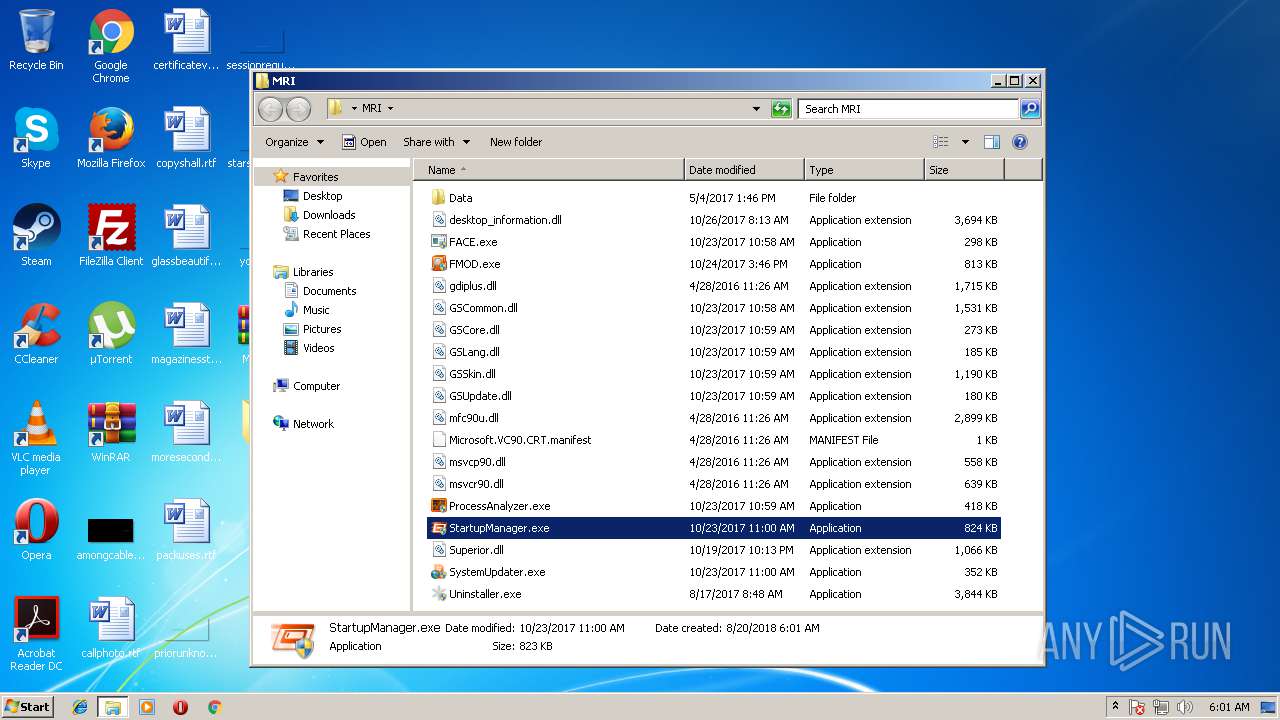Select the FMOD.exe file icon
The width and height of the screenshot is (1280, 720).
[x=438, y=264]
